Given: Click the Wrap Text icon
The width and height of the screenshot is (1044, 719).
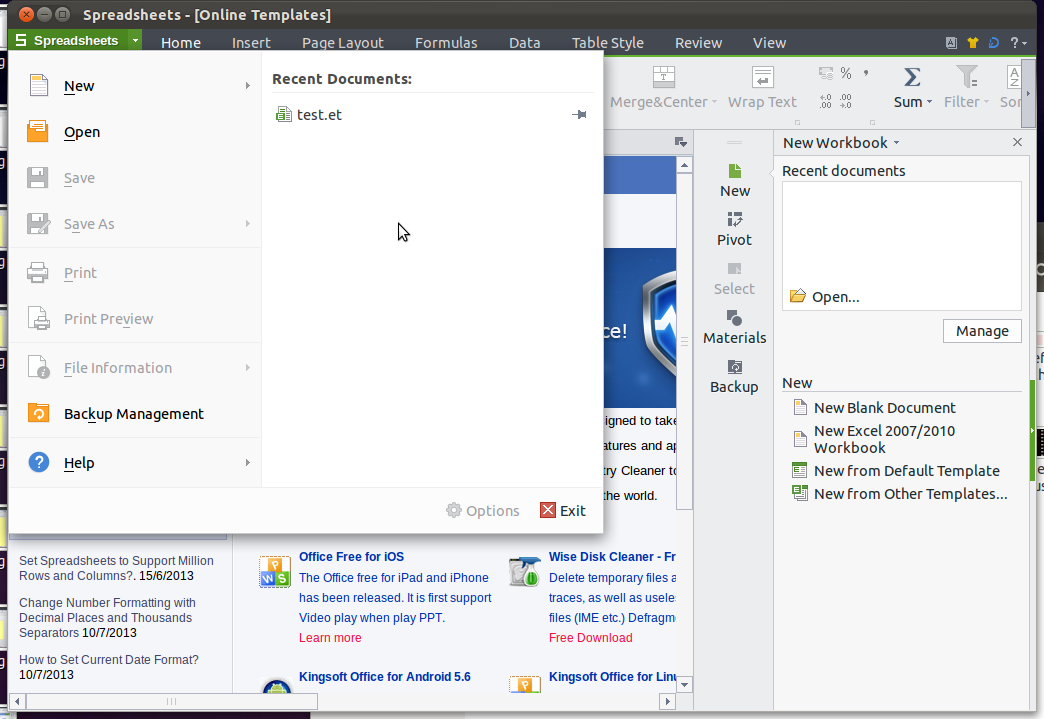Looking at the screenshot, I should 762,77.
